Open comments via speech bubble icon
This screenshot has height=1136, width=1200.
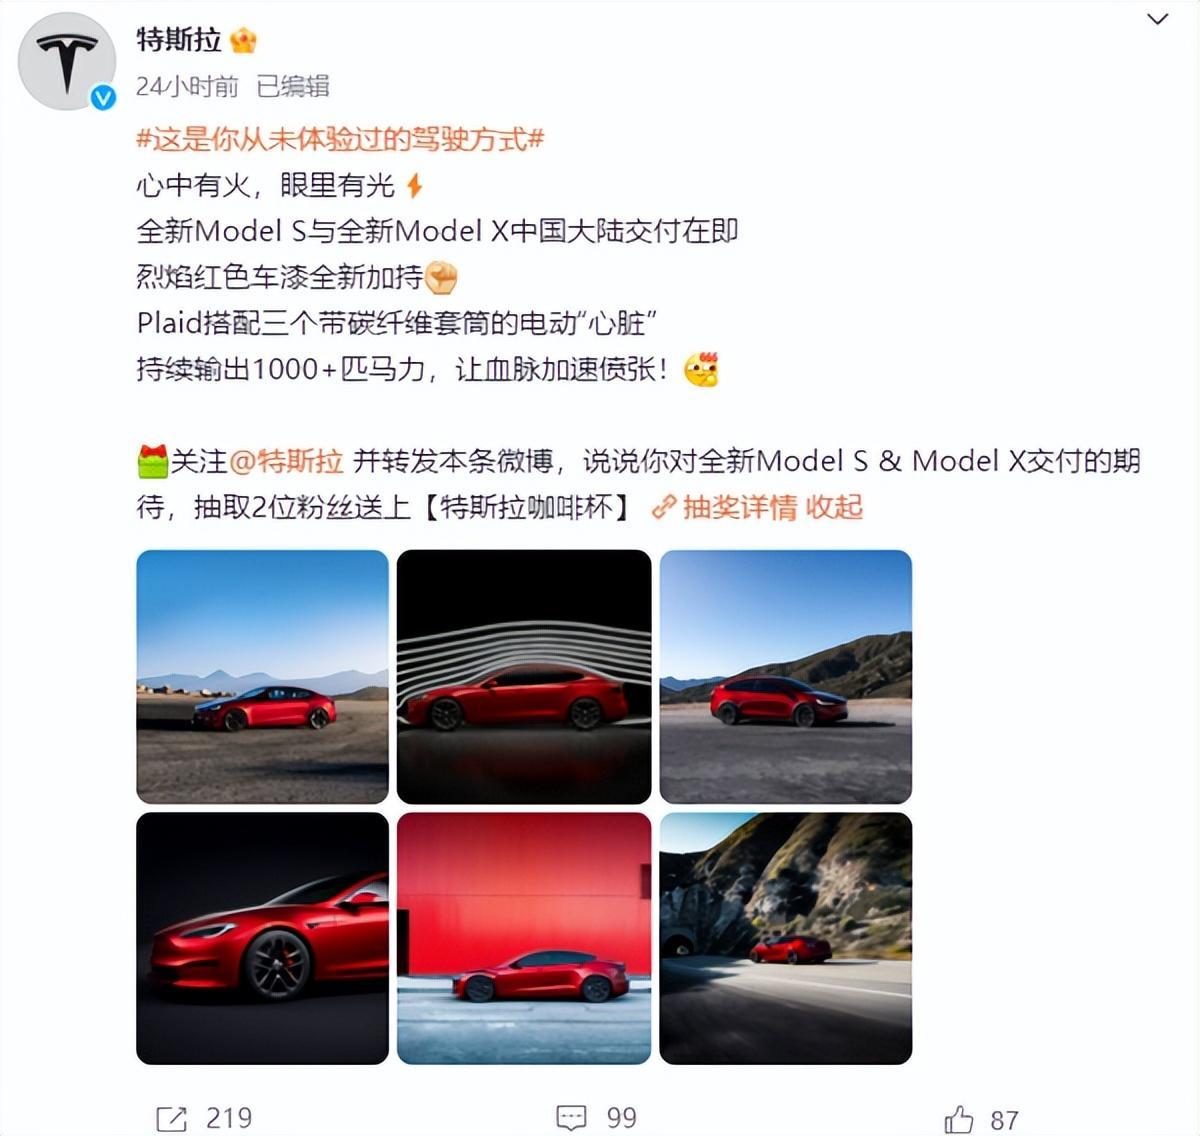(x=571, y=1119)
